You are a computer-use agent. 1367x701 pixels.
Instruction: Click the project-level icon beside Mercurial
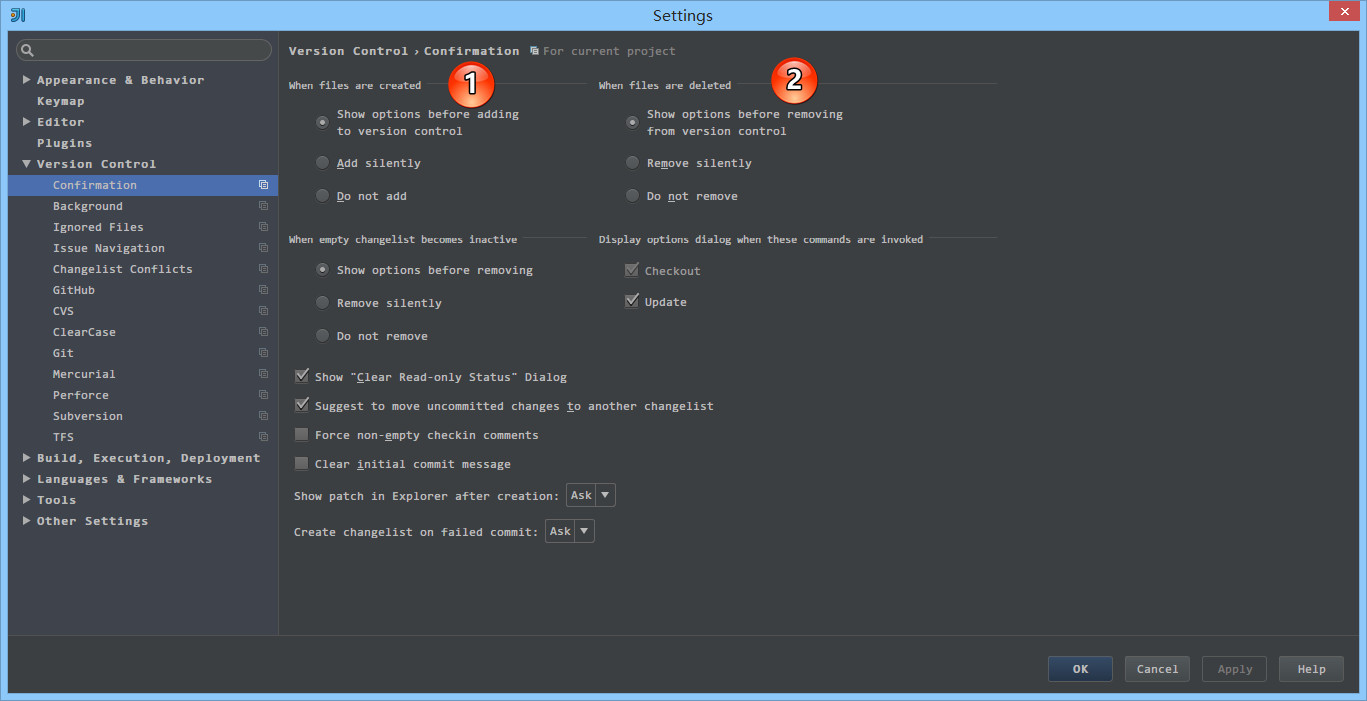tap(263, 374)
